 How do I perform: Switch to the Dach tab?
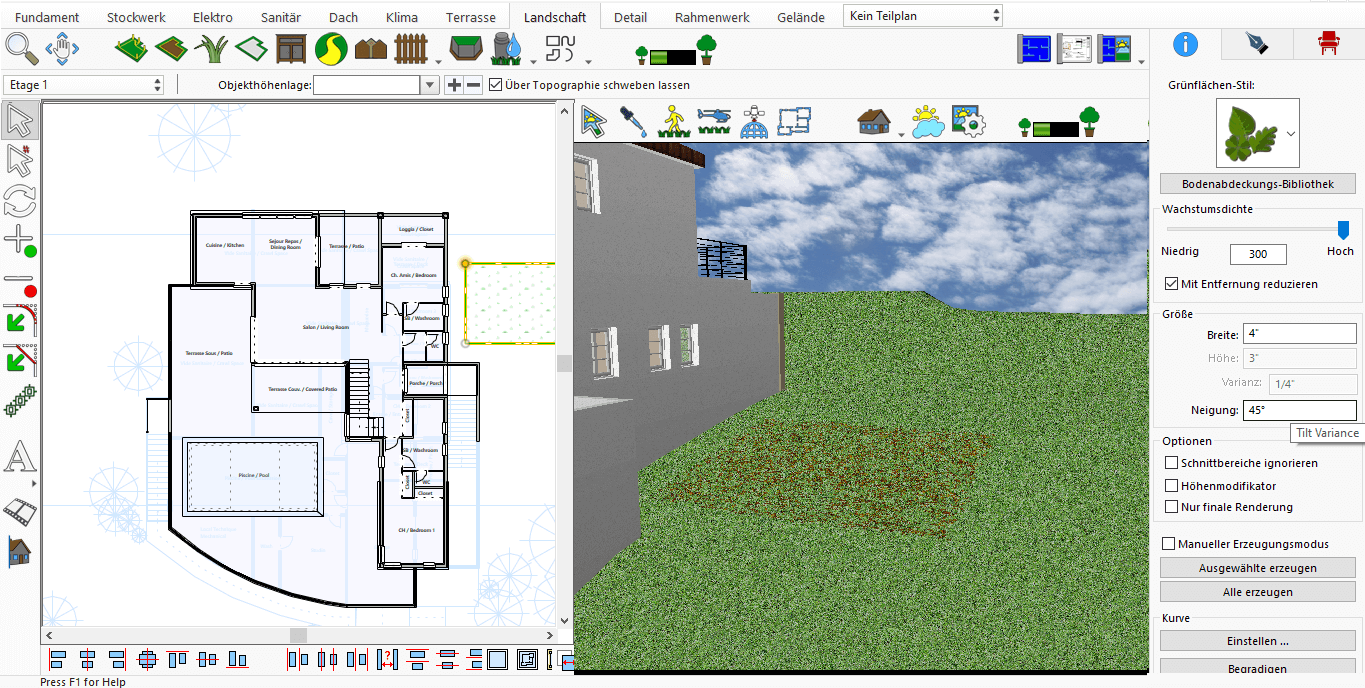click(343, 17)
